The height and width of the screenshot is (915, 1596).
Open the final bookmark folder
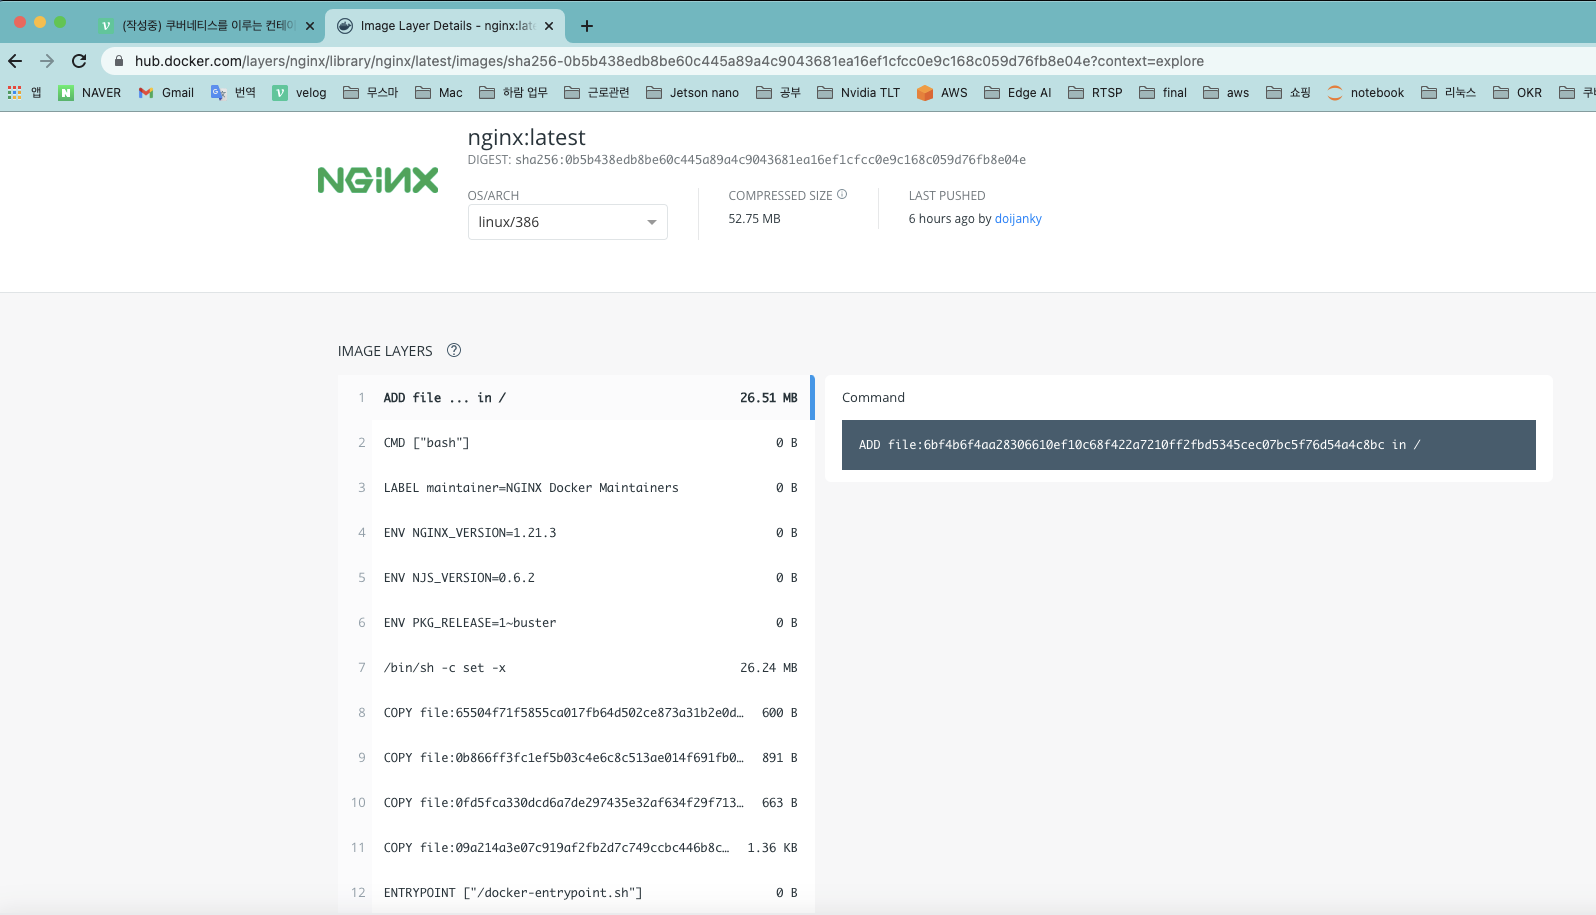tap(1162, 92)
